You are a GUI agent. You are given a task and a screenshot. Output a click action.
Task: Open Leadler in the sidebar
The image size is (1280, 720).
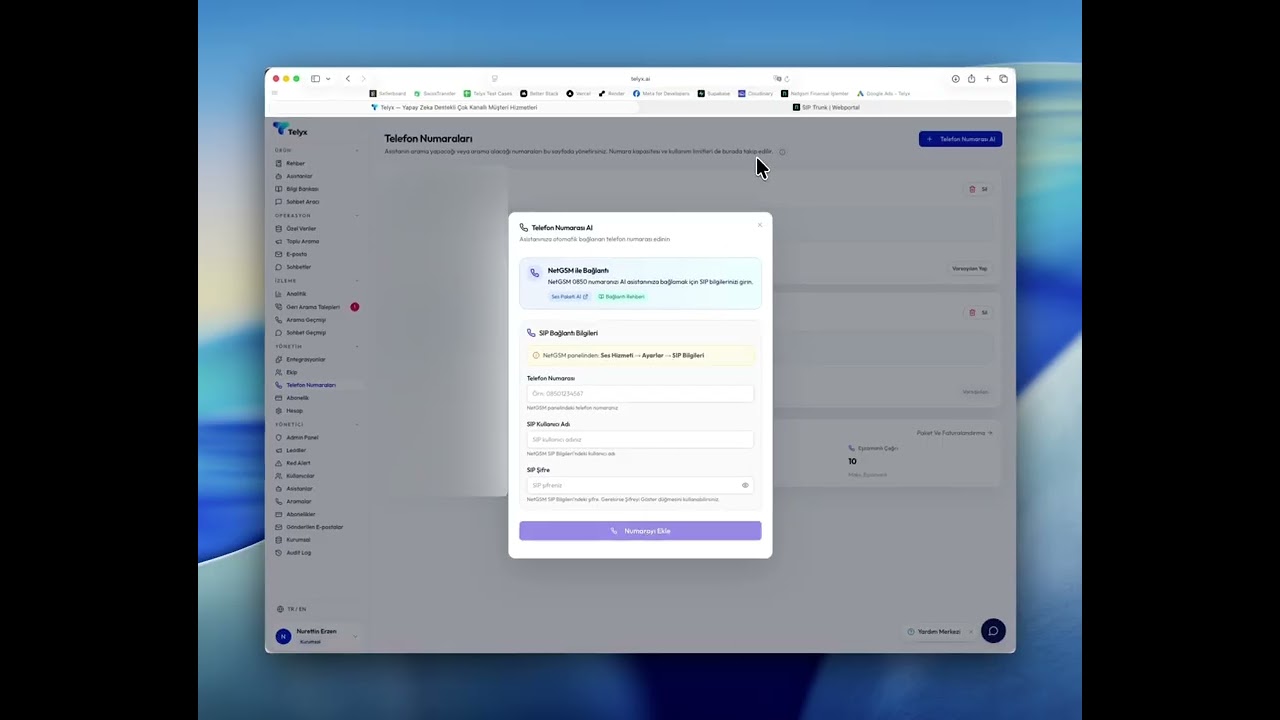click(296, 450)
